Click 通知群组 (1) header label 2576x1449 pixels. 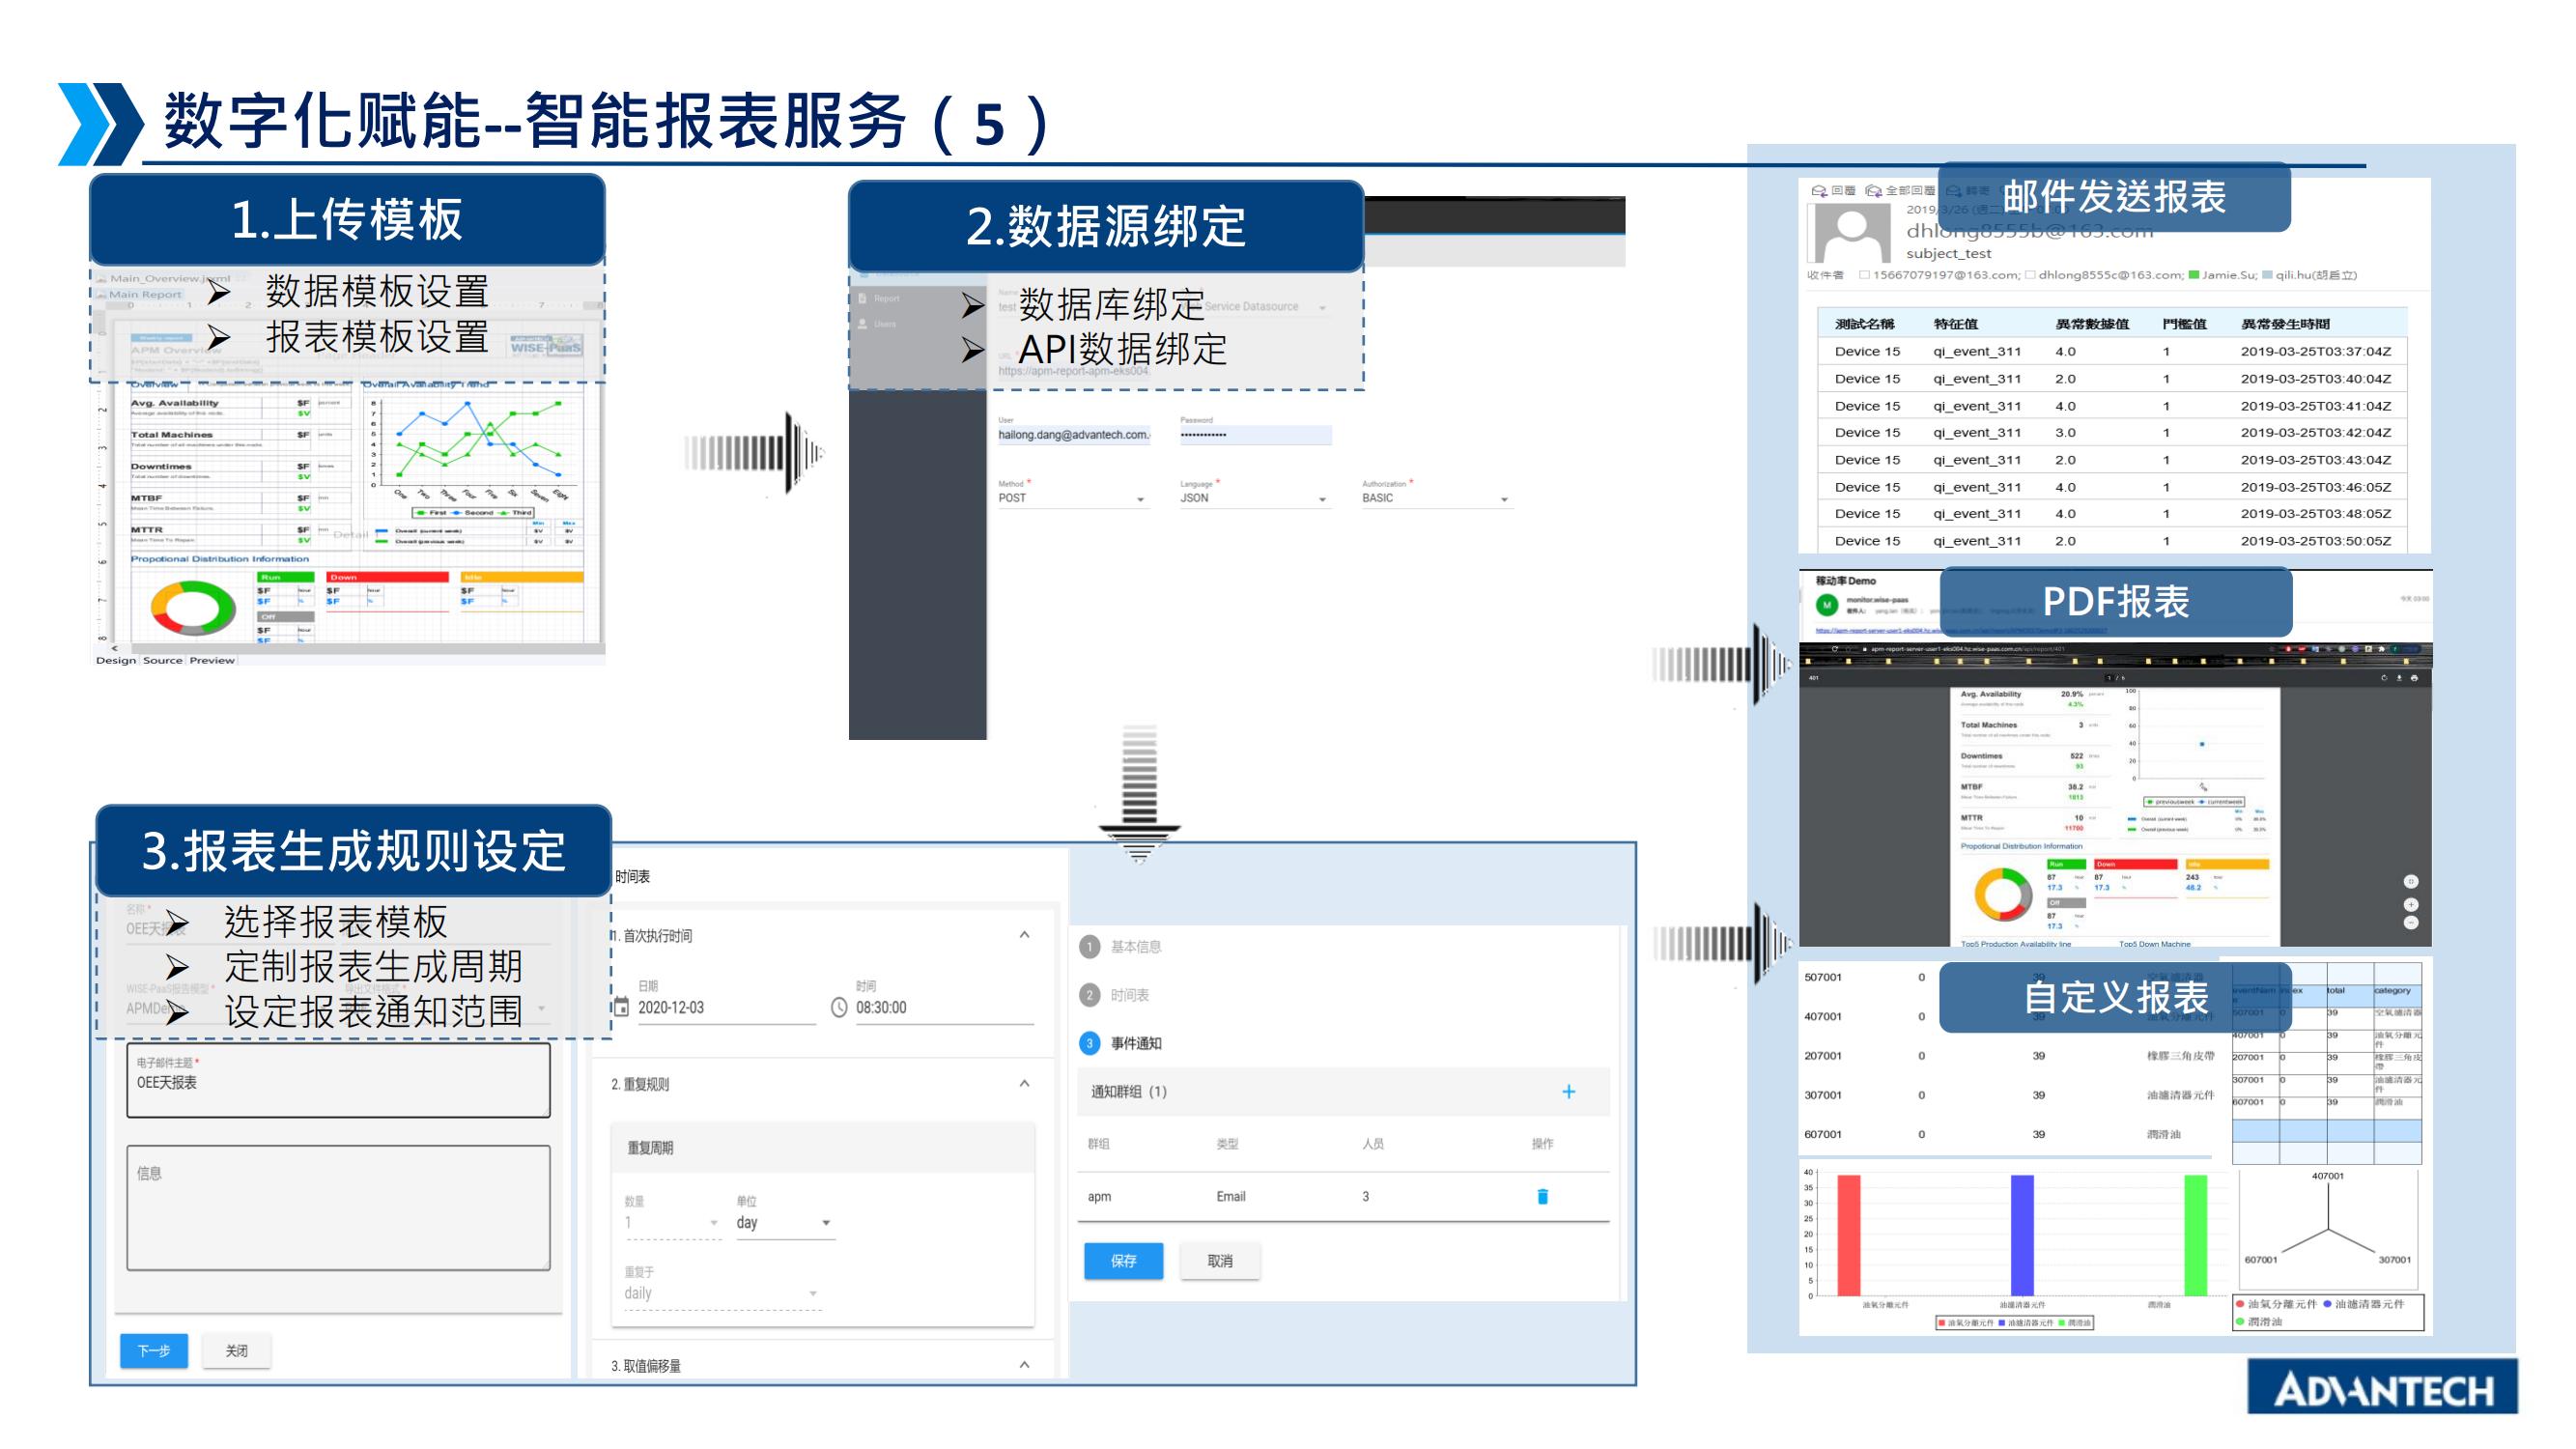click(1128, 1091)
